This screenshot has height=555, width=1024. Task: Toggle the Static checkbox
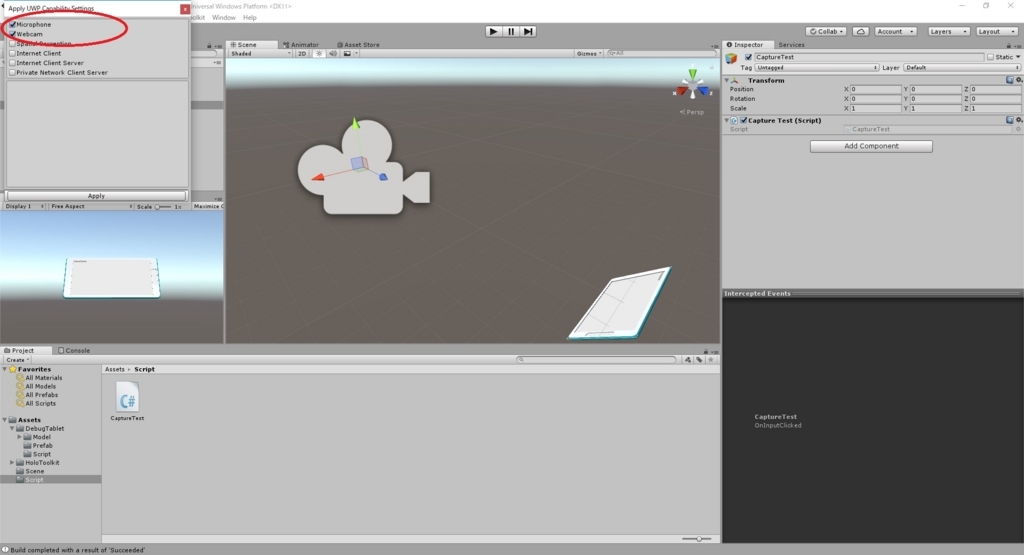click(x=990, y=57)
